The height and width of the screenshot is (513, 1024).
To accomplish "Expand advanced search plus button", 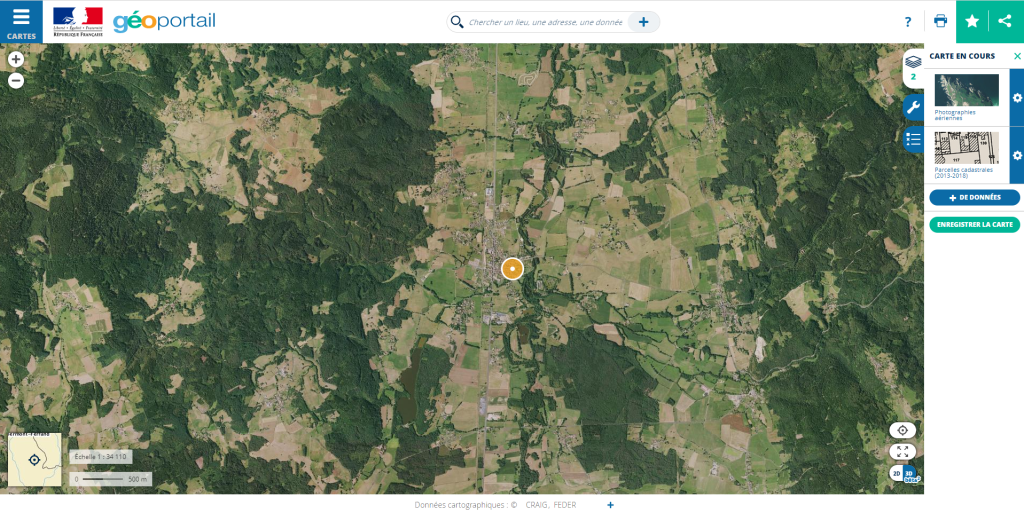I will click(643, 22).
